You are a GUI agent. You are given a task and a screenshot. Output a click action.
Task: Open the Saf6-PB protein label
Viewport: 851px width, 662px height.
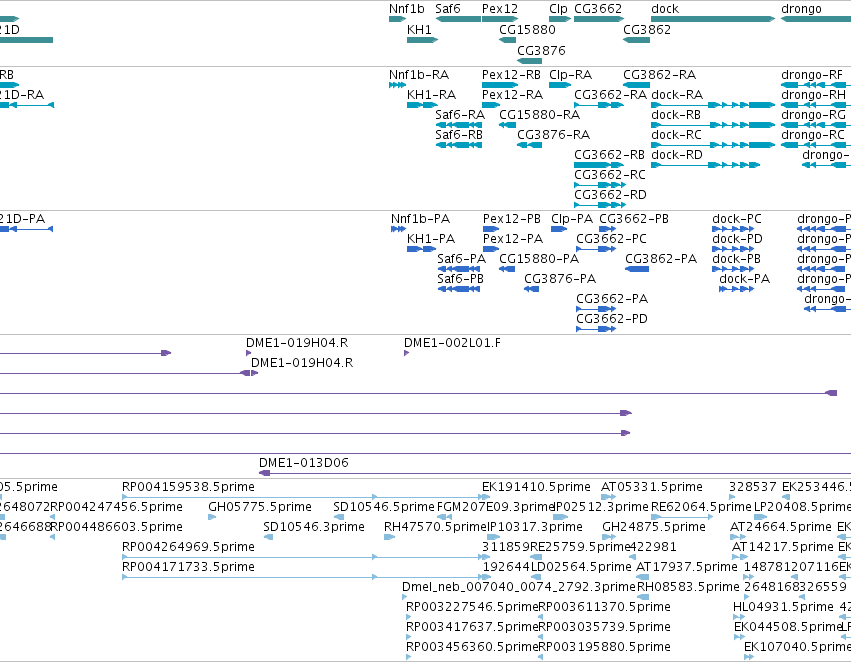460,279
